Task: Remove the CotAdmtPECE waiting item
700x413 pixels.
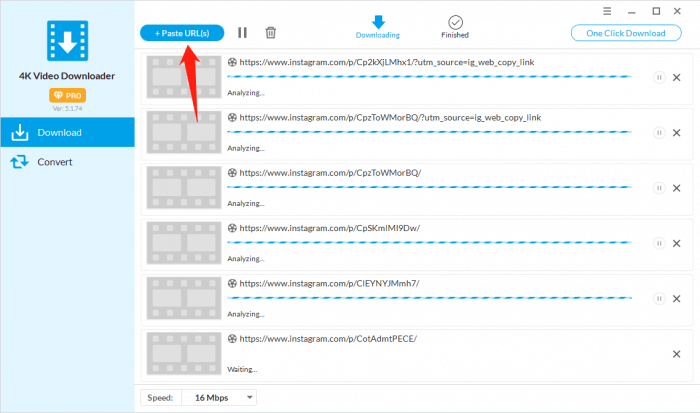Action: coord(677,353)
